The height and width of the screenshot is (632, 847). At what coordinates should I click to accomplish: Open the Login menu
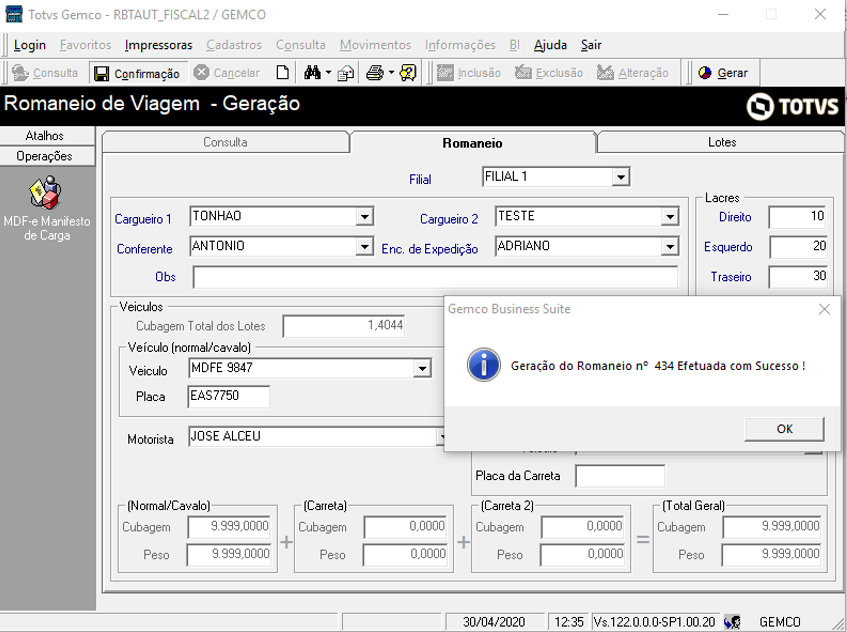(30, 45)
